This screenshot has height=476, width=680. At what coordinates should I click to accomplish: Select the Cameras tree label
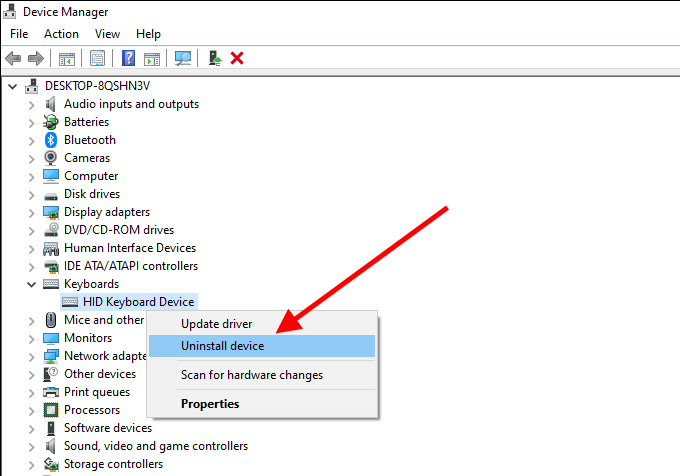87,158
